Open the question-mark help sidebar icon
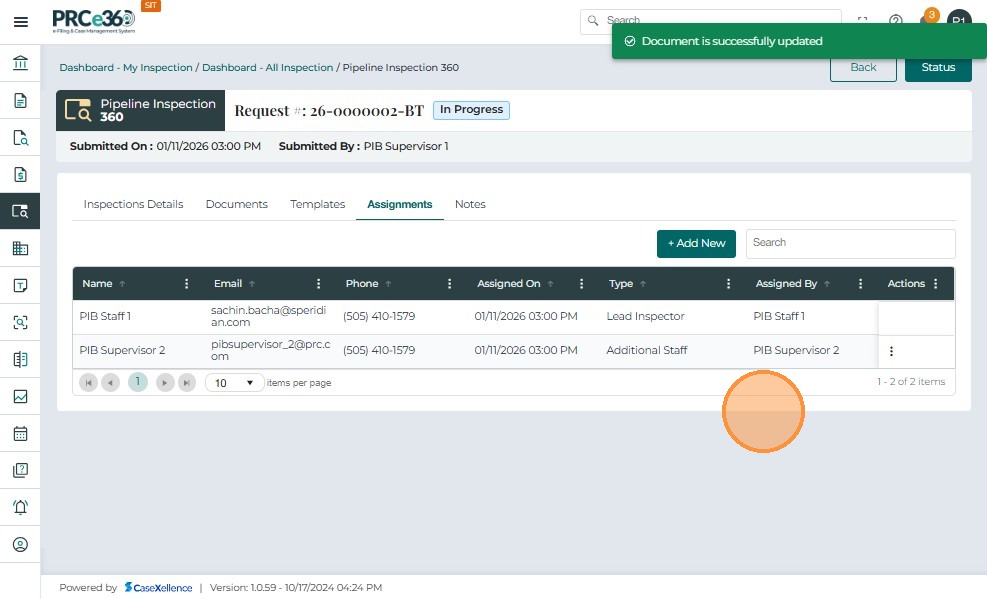 tap(20, 470)
